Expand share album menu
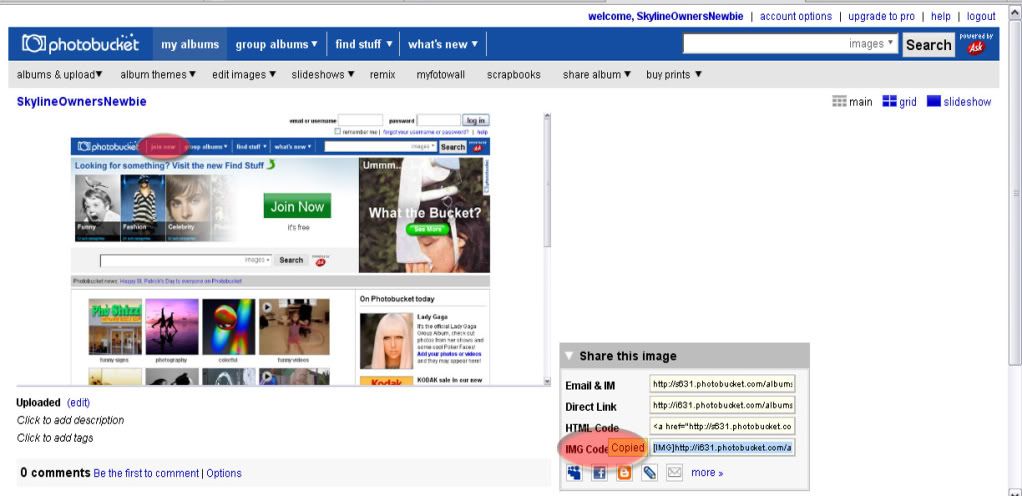Screen dimensions: 1022x496 (x=597, y=74)
